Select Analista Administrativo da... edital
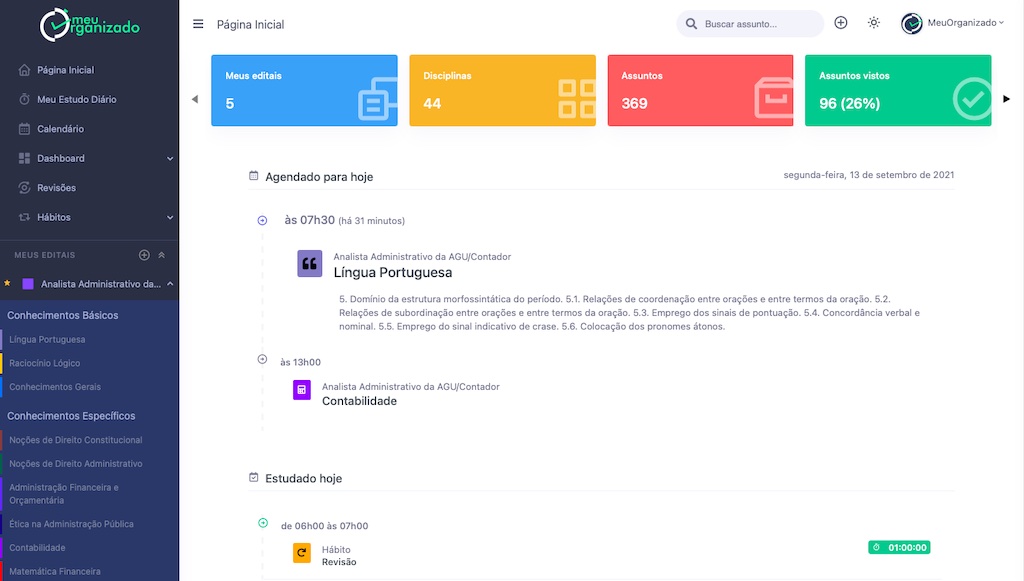 101,284
